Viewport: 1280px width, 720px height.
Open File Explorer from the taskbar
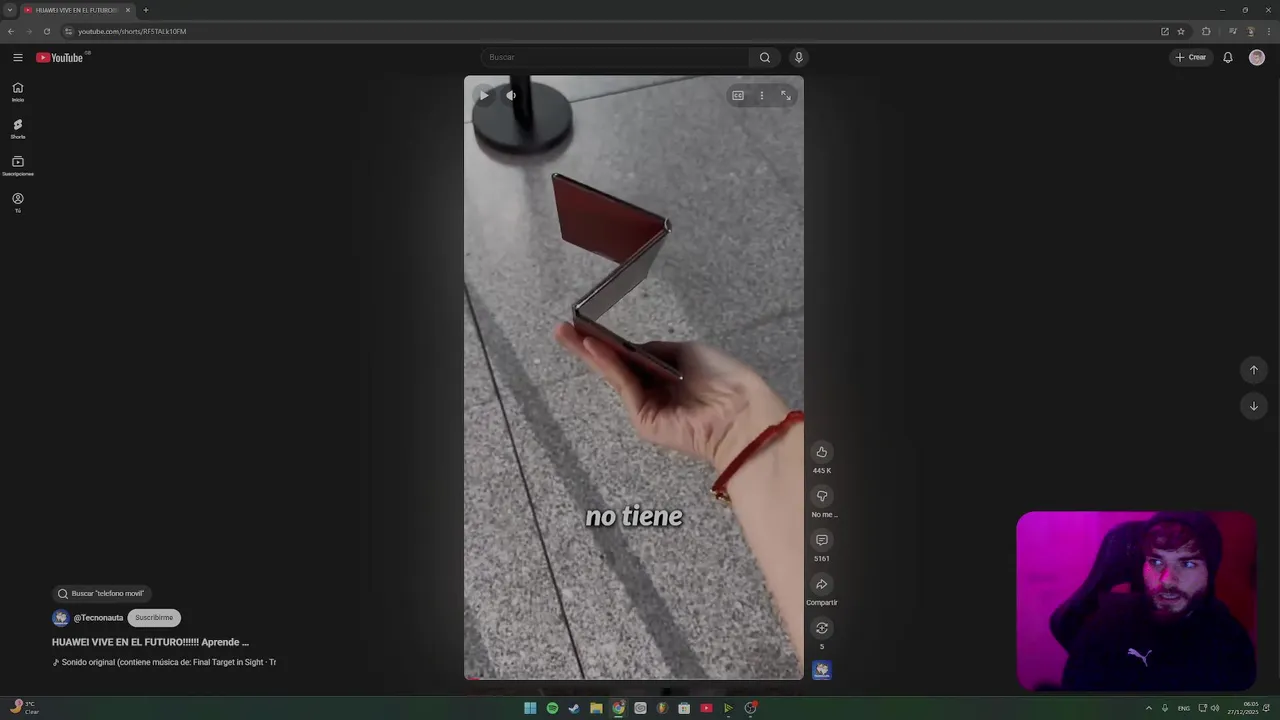coord(596,708)
